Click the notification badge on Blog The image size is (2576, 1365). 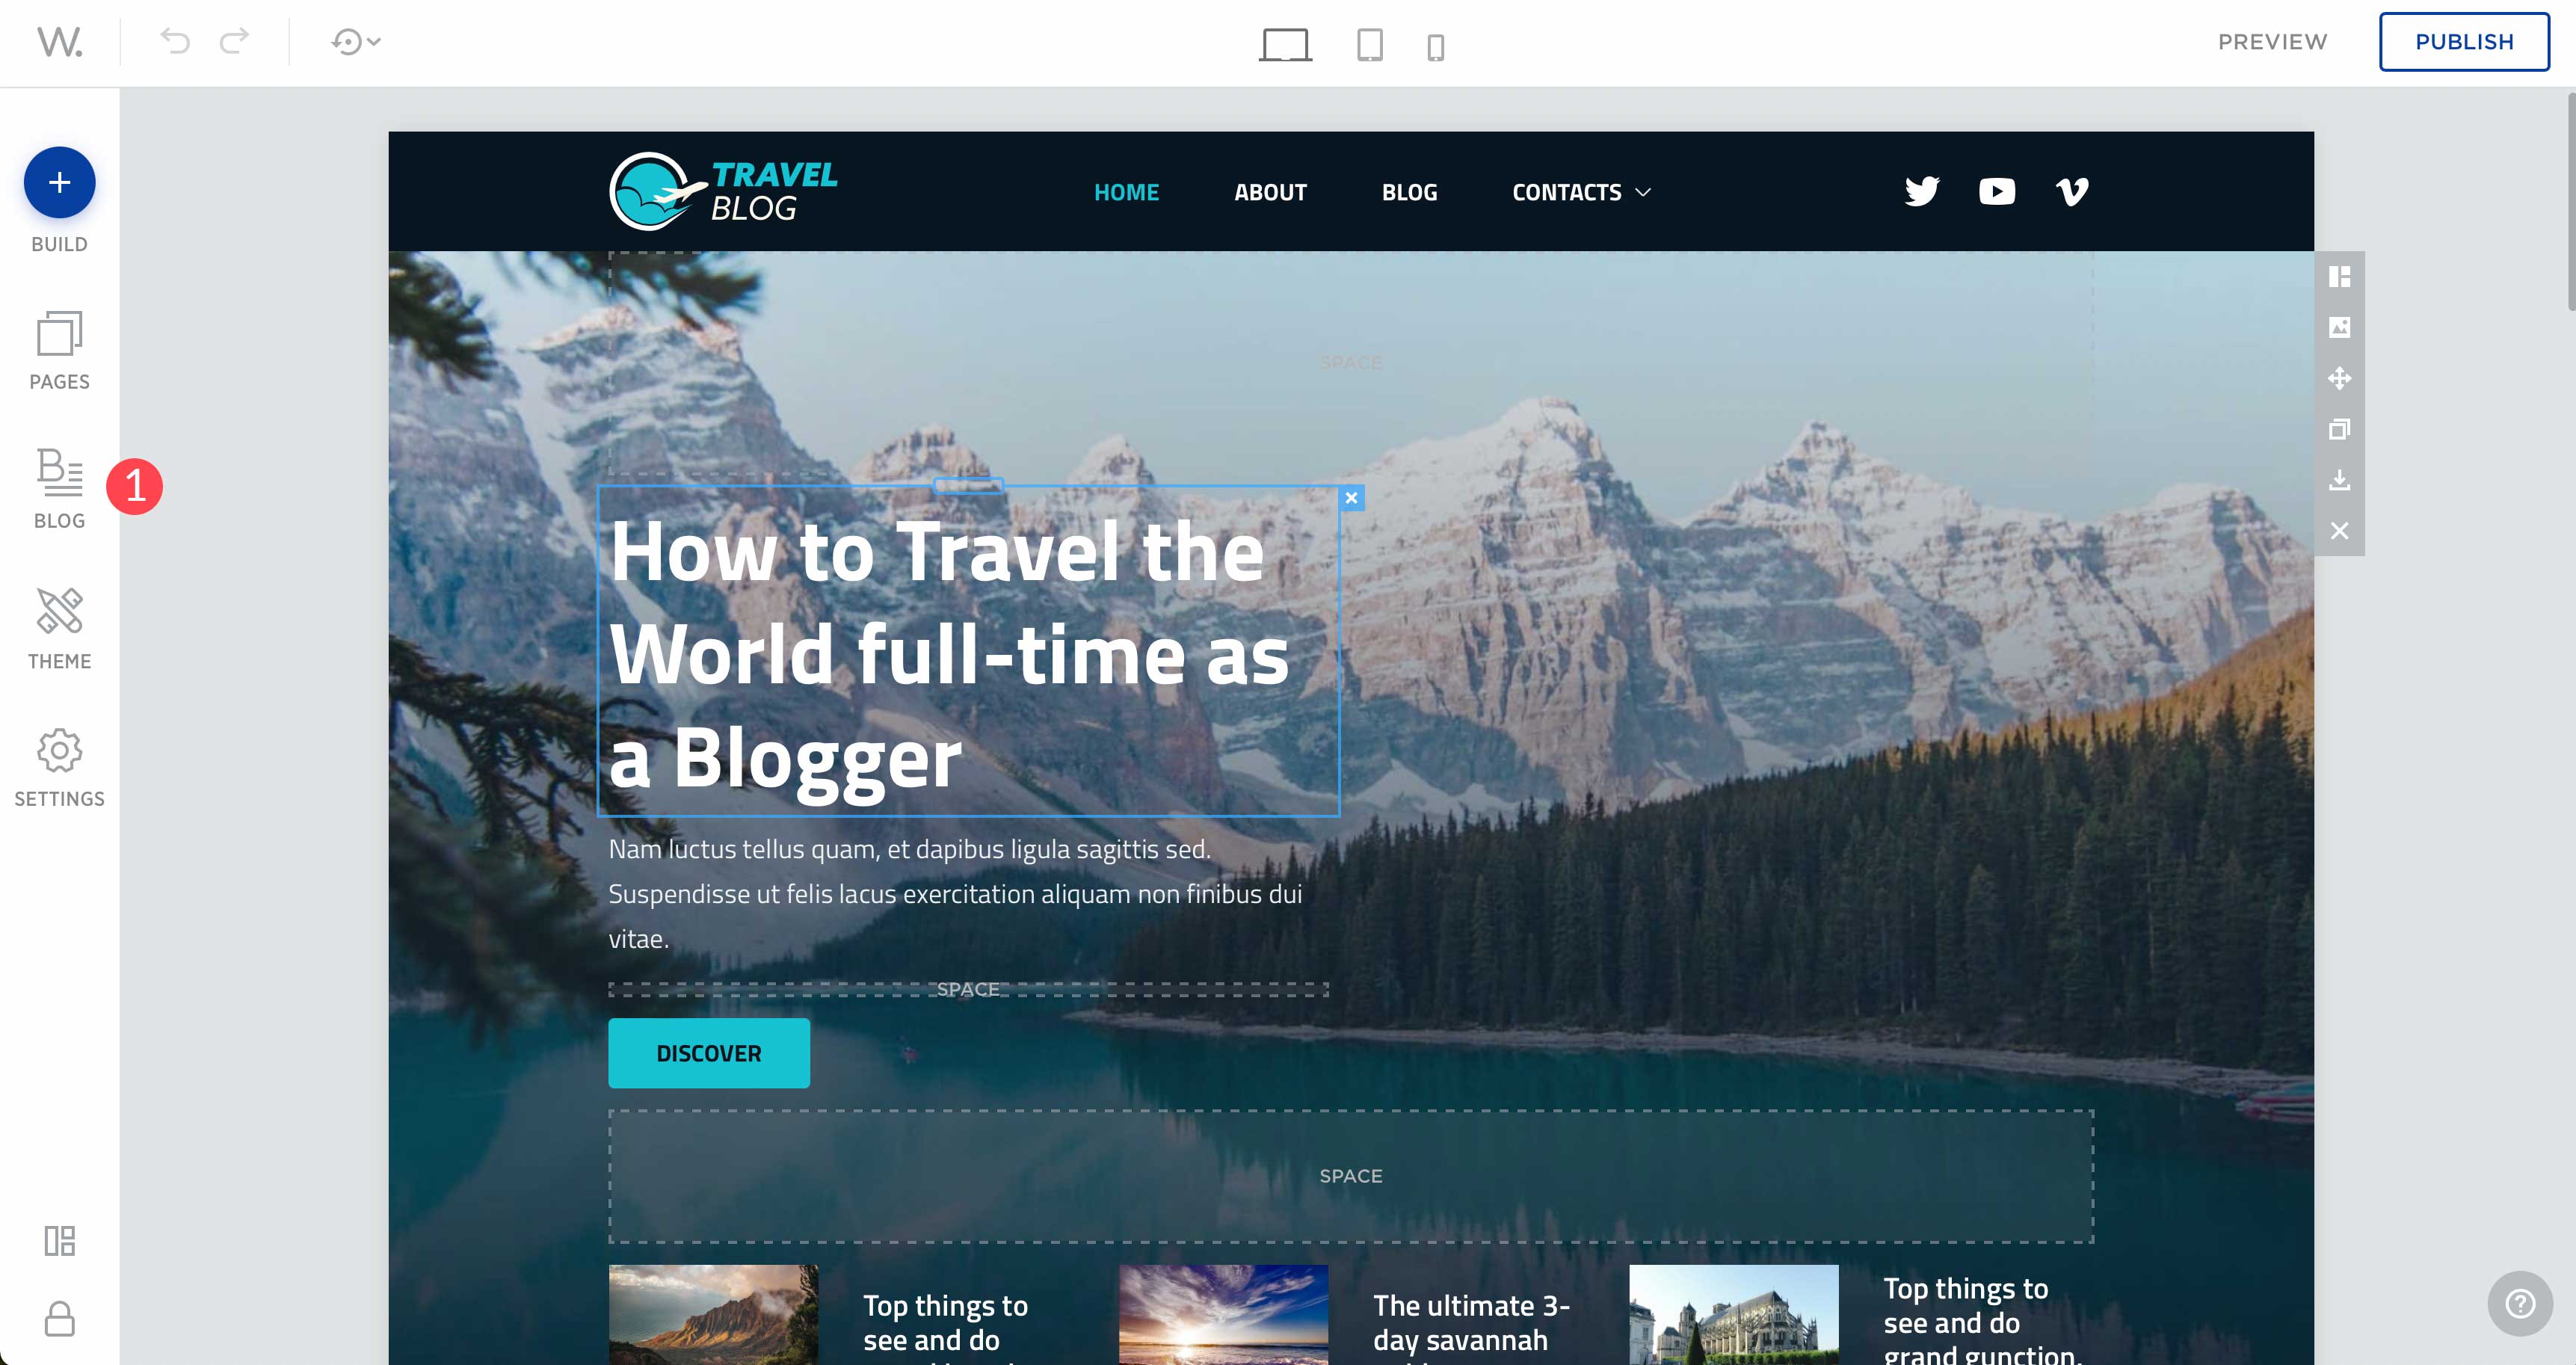(135, 486)
